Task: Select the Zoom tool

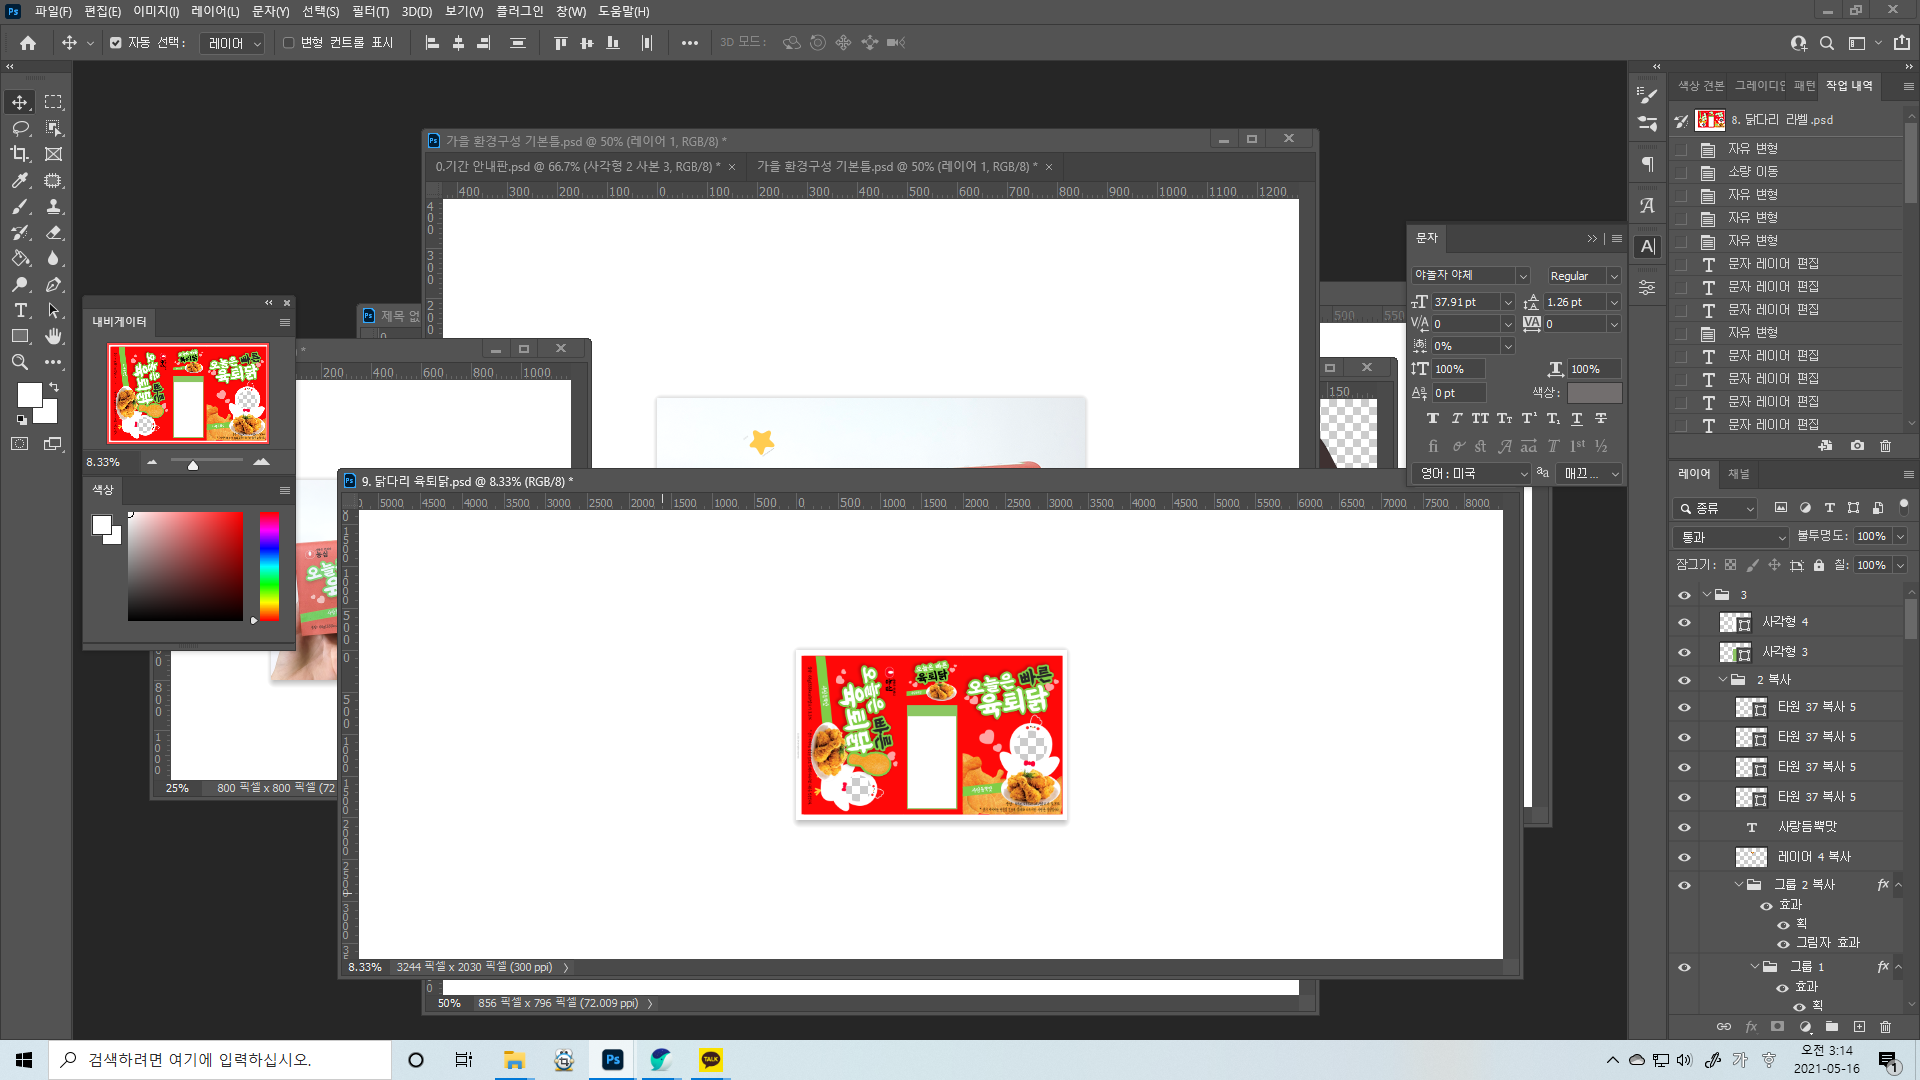Action: tap(20, 362)
